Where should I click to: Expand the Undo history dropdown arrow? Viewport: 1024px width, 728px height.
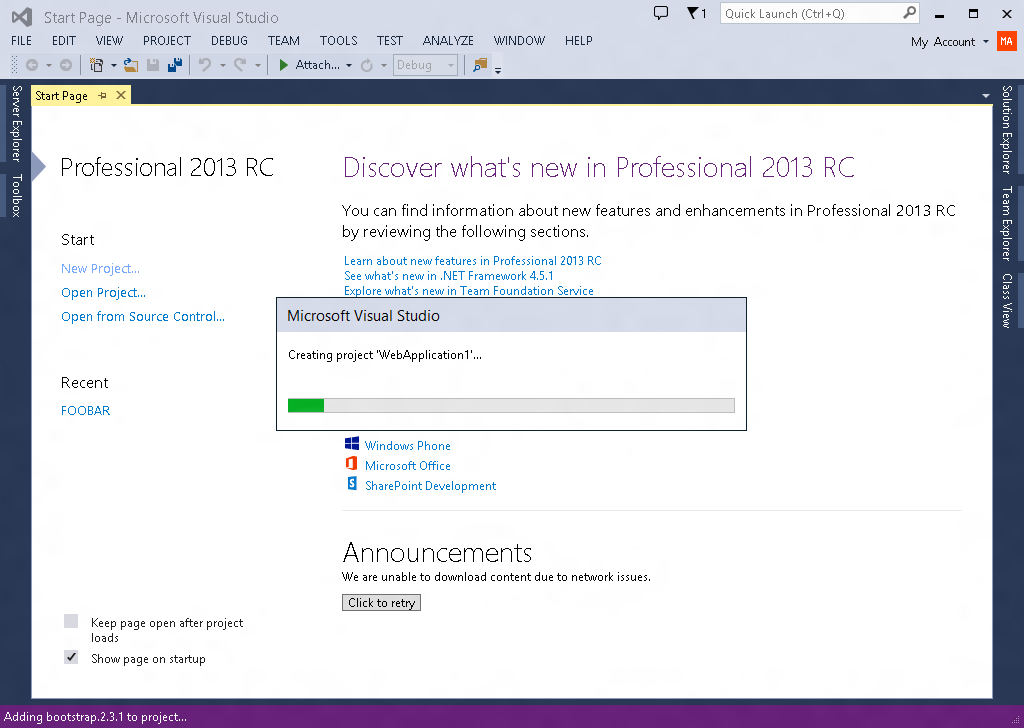[223, 65]
